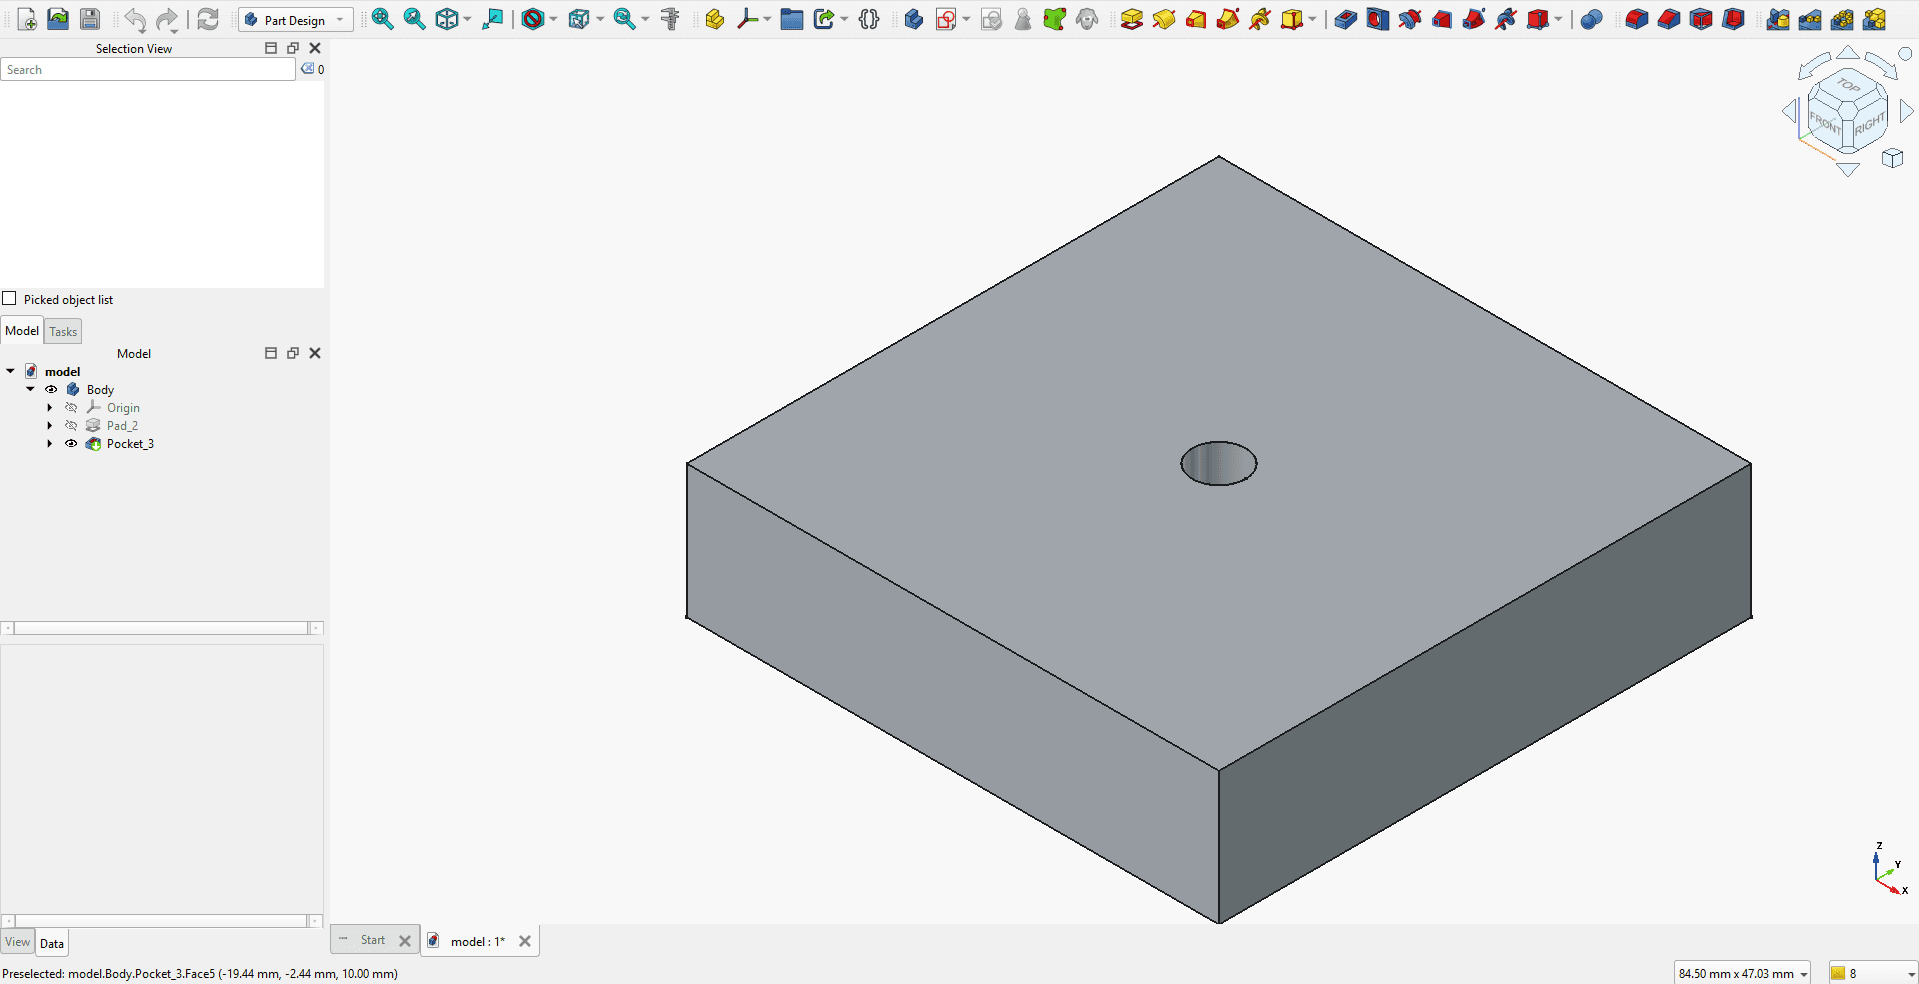Save the current document
This screenshot has width=1919, height=984.
point(90,19)
